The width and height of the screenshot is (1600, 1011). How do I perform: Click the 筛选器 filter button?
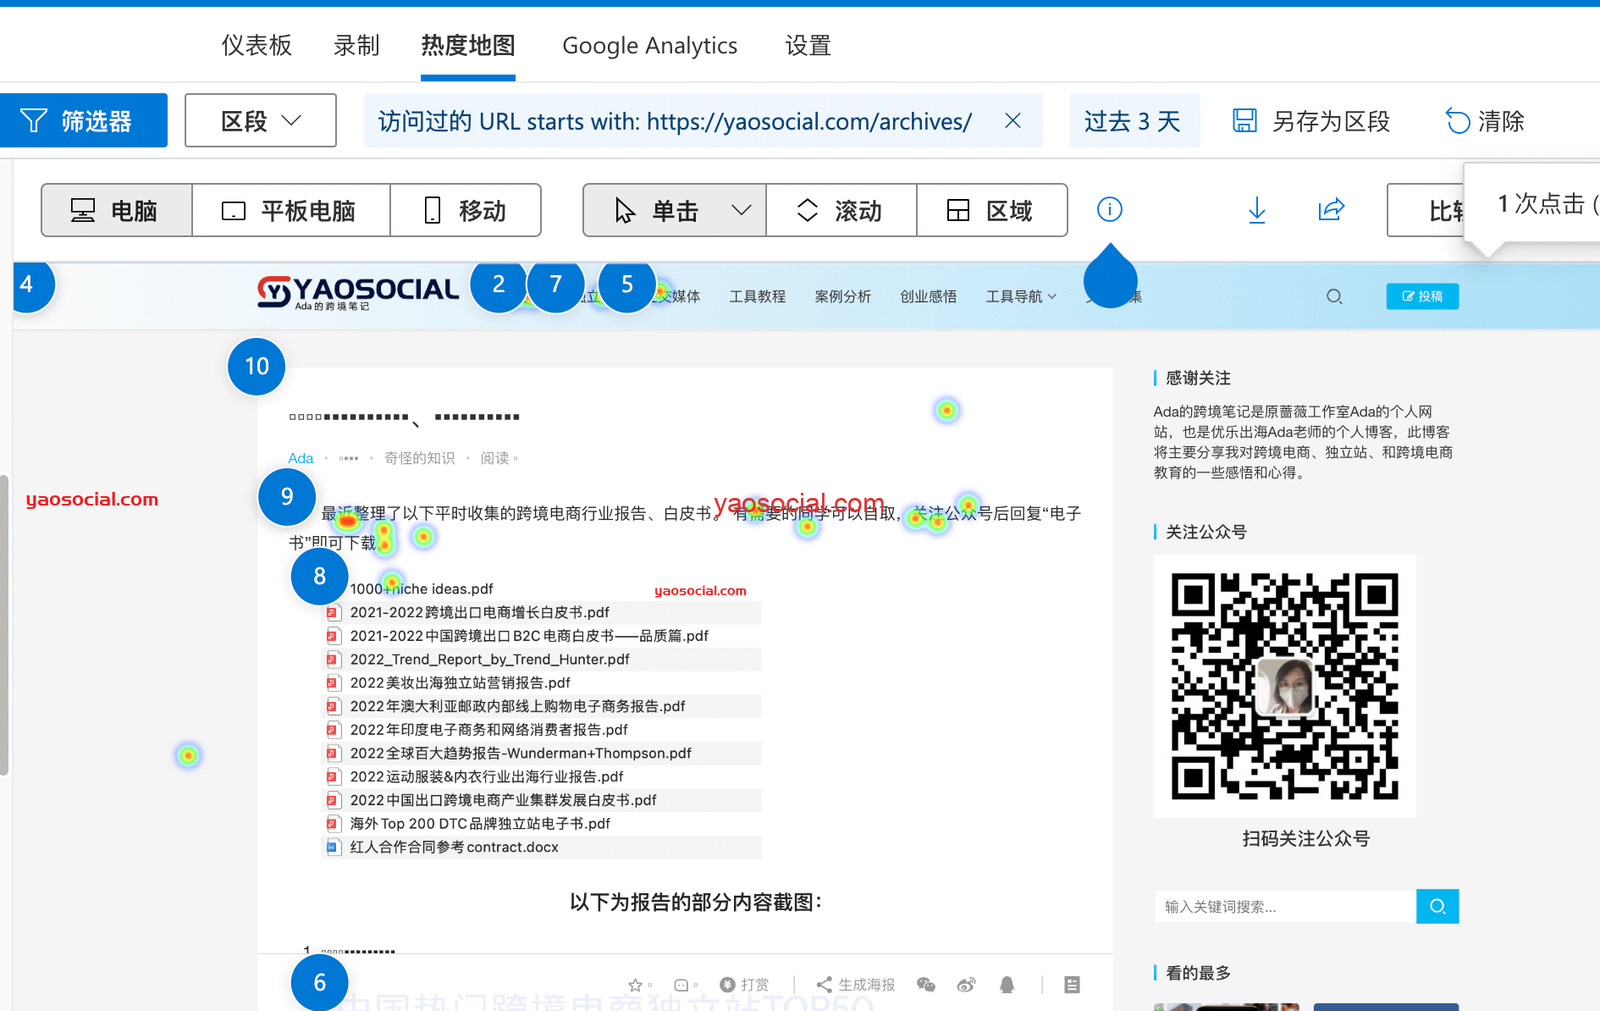pyautogui.click(x=83, y=121)
